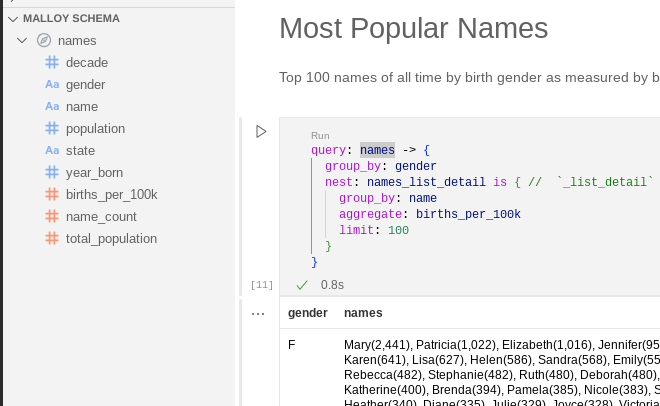
Task: Click the limit value 100
Action: (x=398, y=230)
